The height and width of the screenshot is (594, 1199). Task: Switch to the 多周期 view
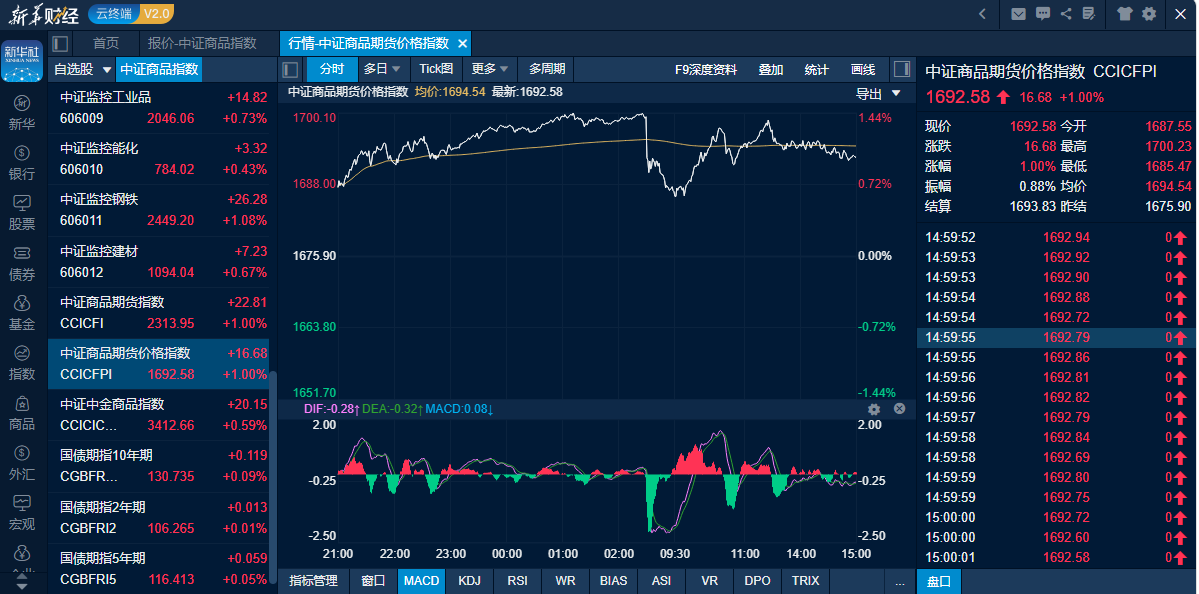[x=547, y=69]
